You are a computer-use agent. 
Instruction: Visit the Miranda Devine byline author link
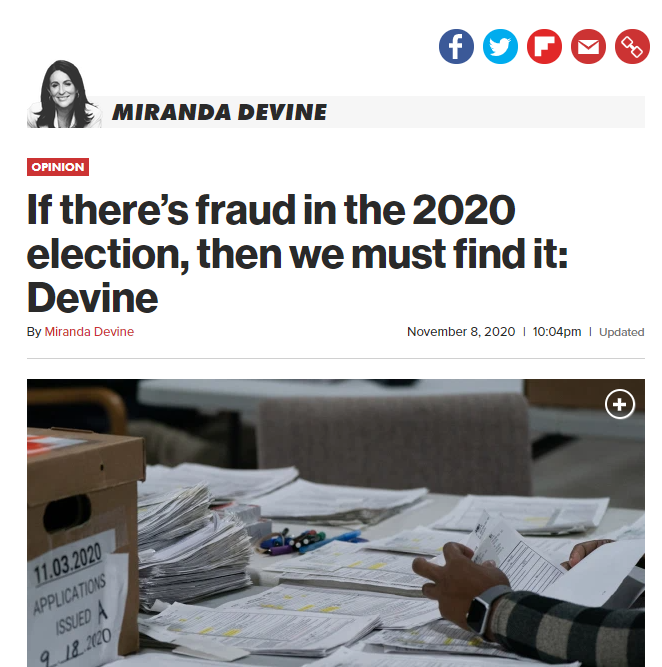click(x=89, y=332)
